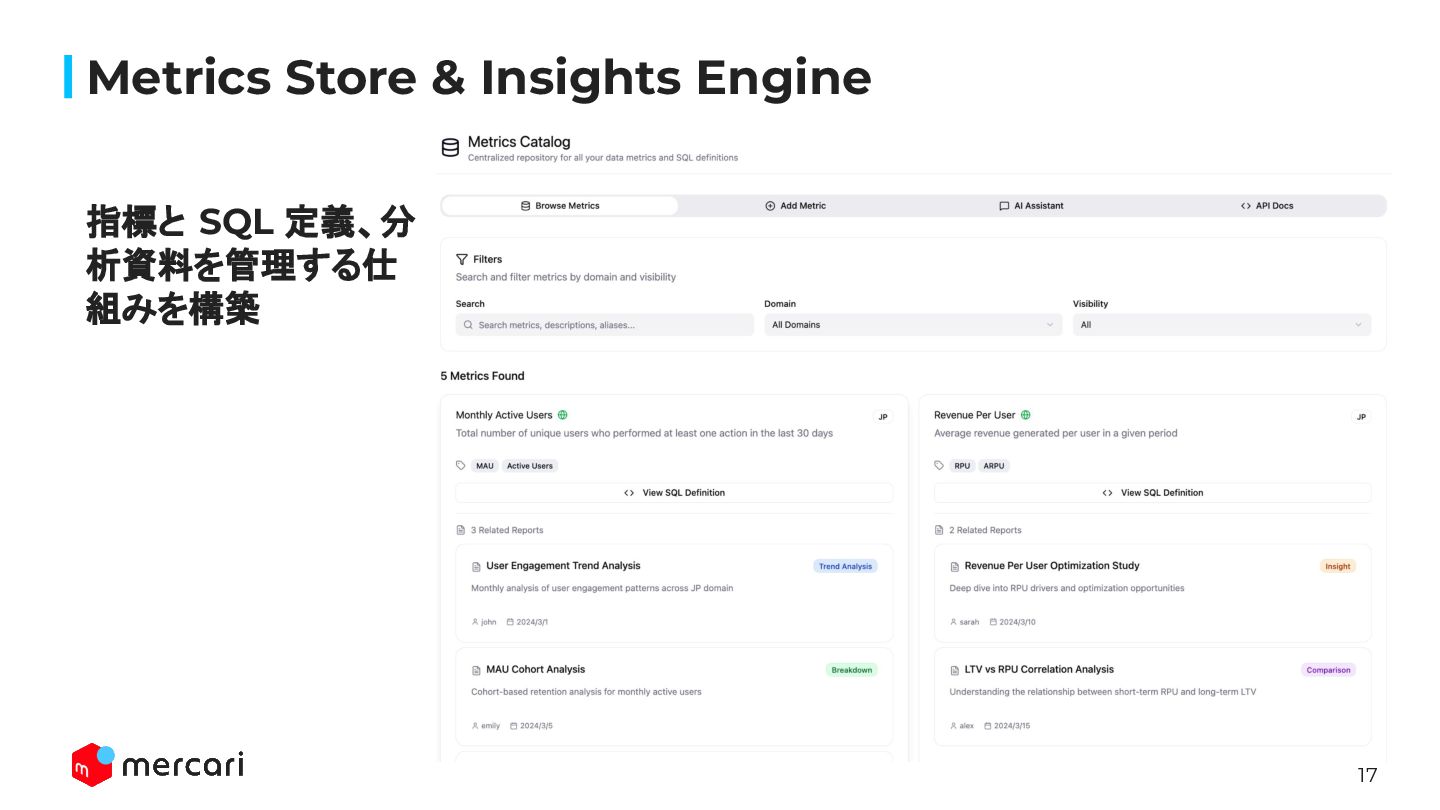Click JP badge on Monthly Active Users card
The height and width of the screenshot is (810, 1440).
[883, 417]
